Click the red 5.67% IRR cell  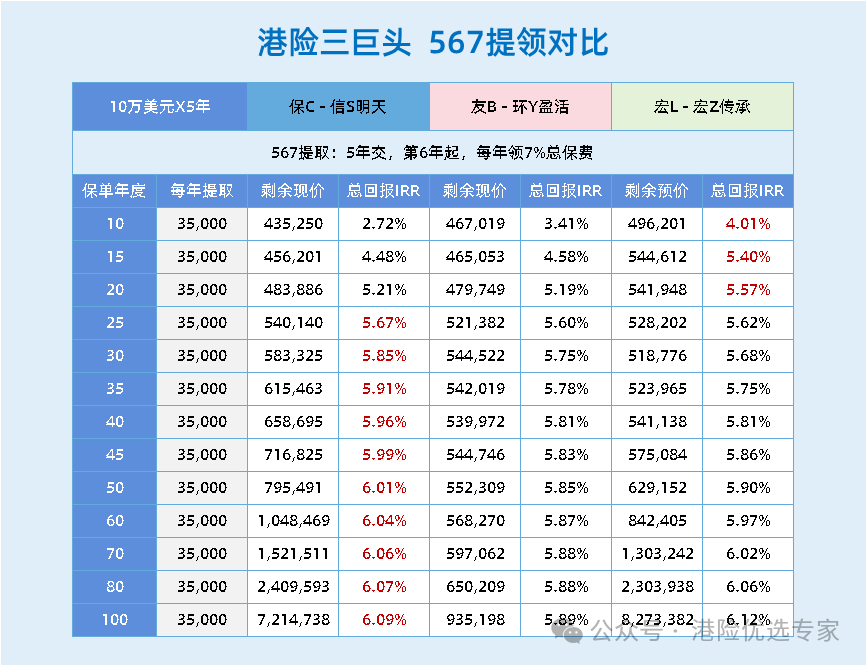384,323
